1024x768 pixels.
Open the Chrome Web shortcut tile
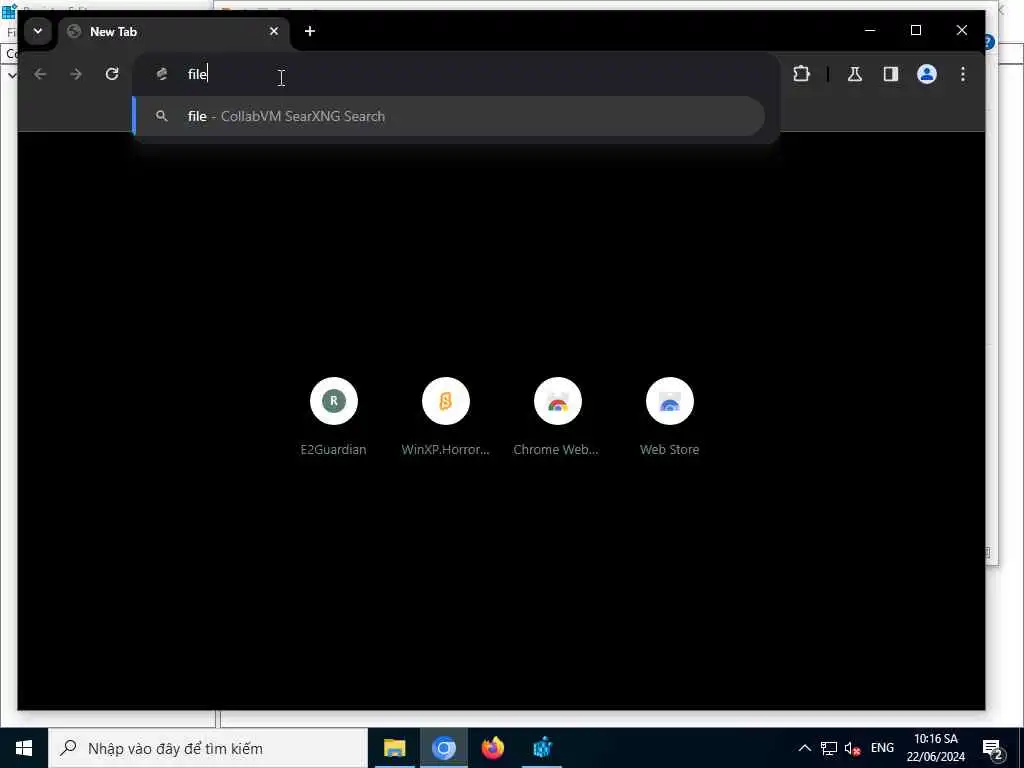tap(557, 417)
